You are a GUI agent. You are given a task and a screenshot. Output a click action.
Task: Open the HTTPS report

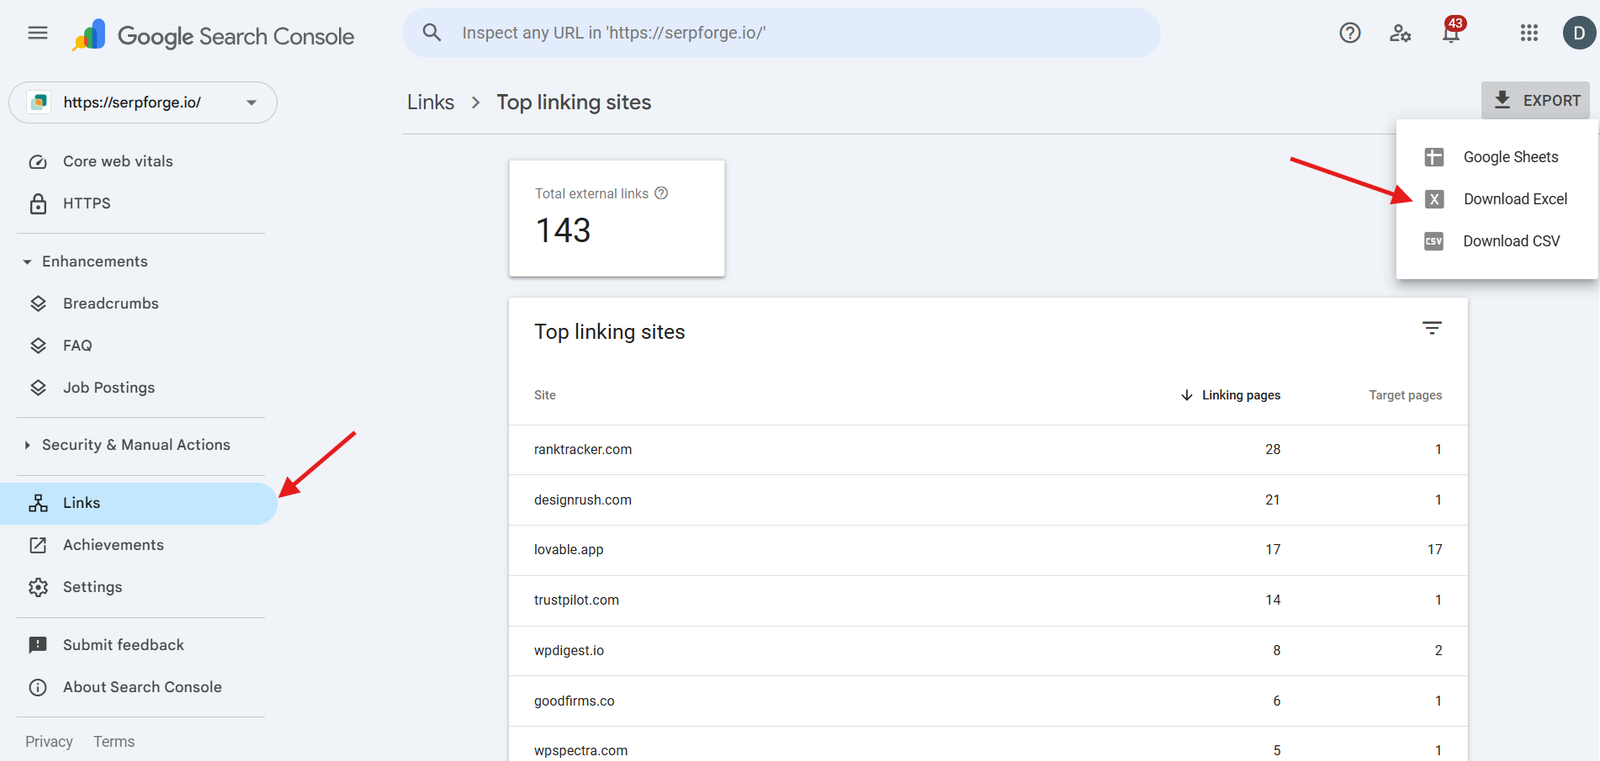tap(139, 203)
